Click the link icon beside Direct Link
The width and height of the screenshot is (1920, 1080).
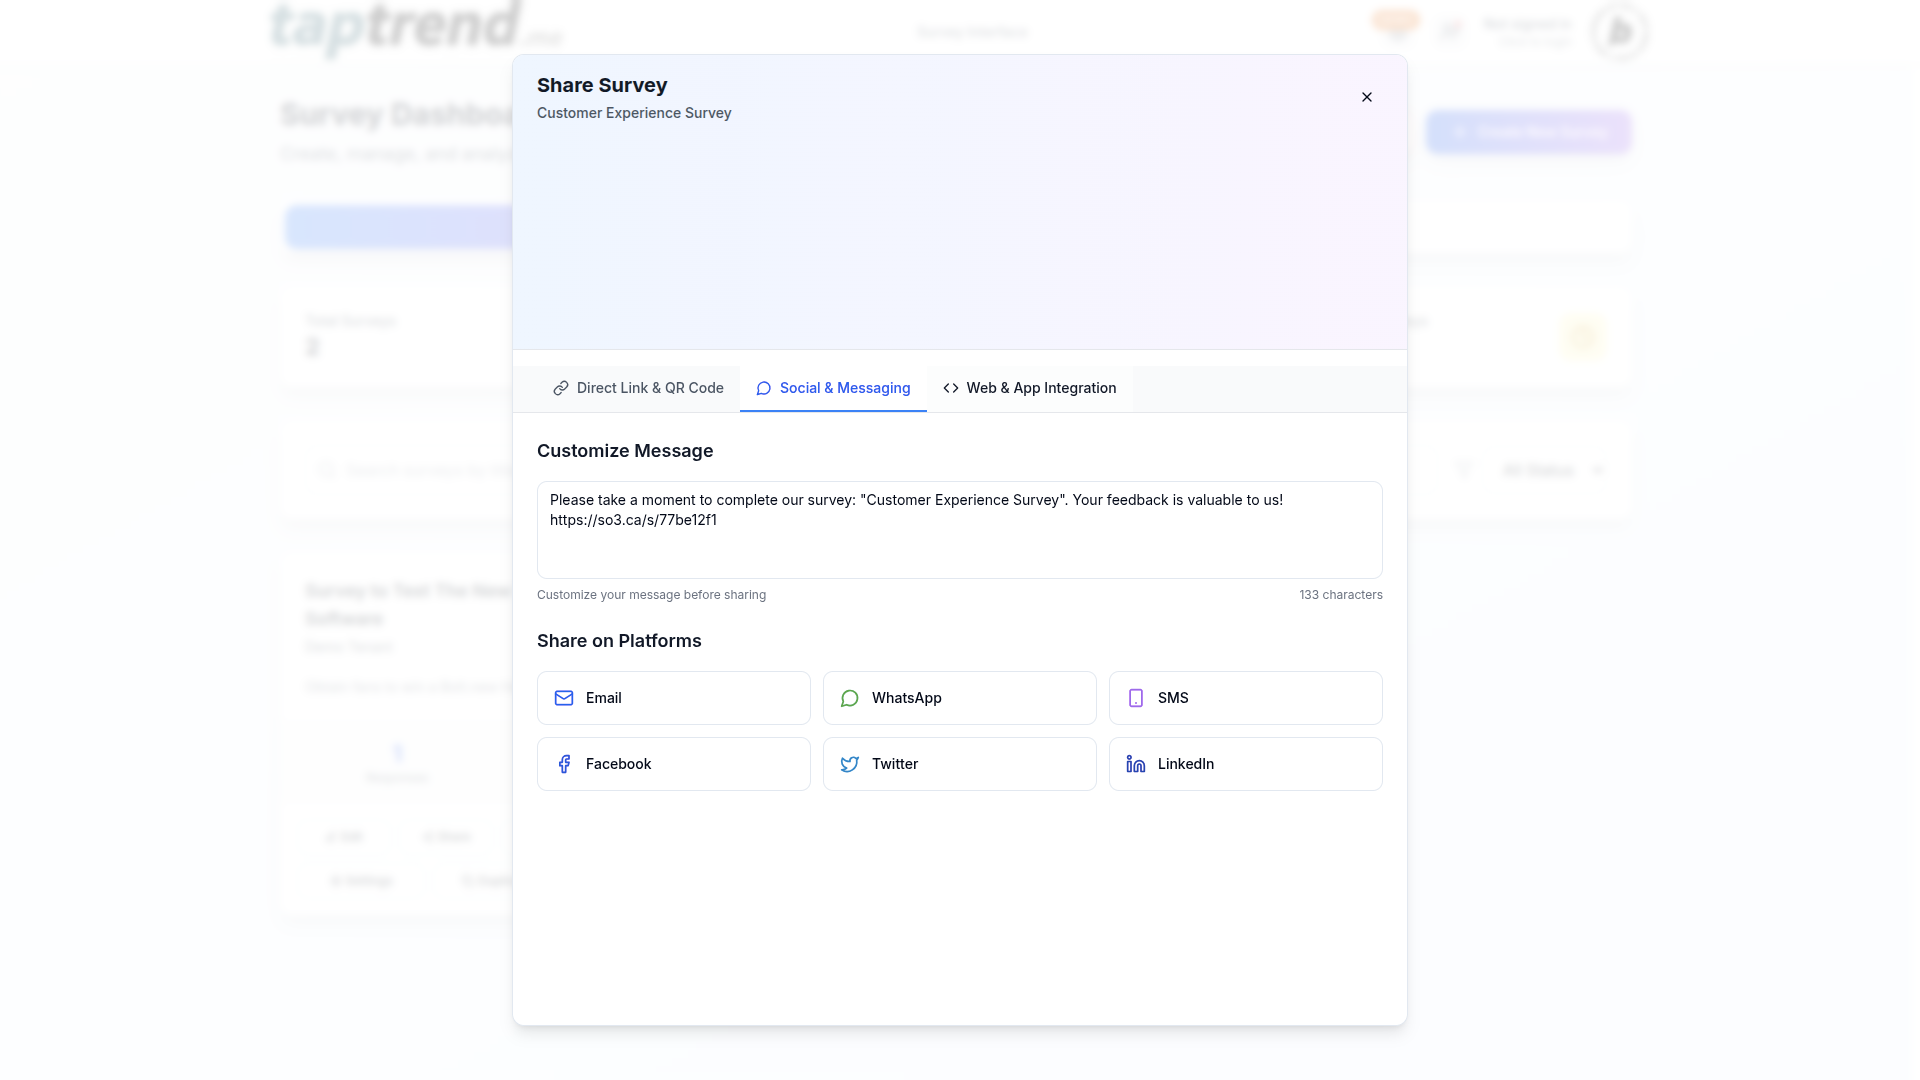(561, 388)
